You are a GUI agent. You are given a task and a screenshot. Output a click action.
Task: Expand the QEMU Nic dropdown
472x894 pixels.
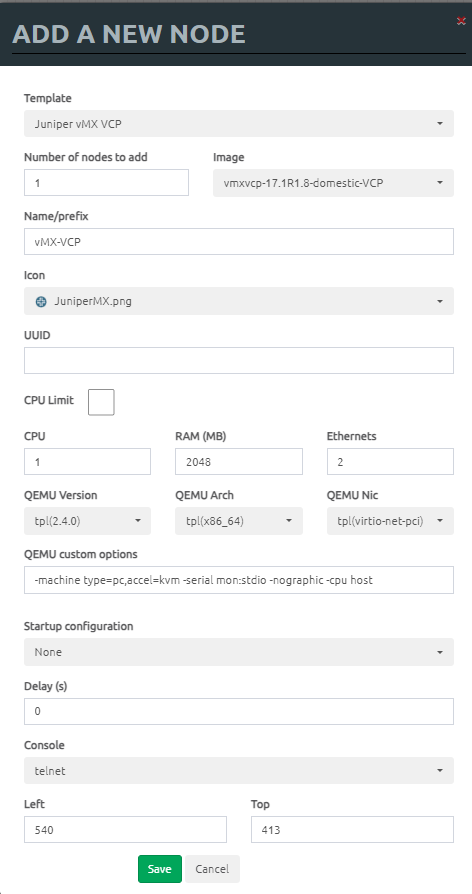tap(390, 521)
